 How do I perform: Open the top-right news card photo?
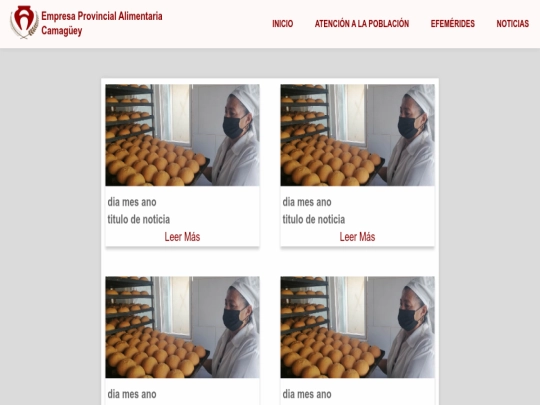tap(357, 135)
